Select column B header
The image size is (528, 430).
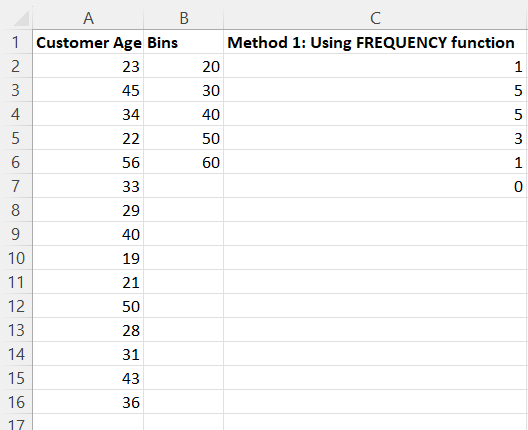(x=184, y=18)
